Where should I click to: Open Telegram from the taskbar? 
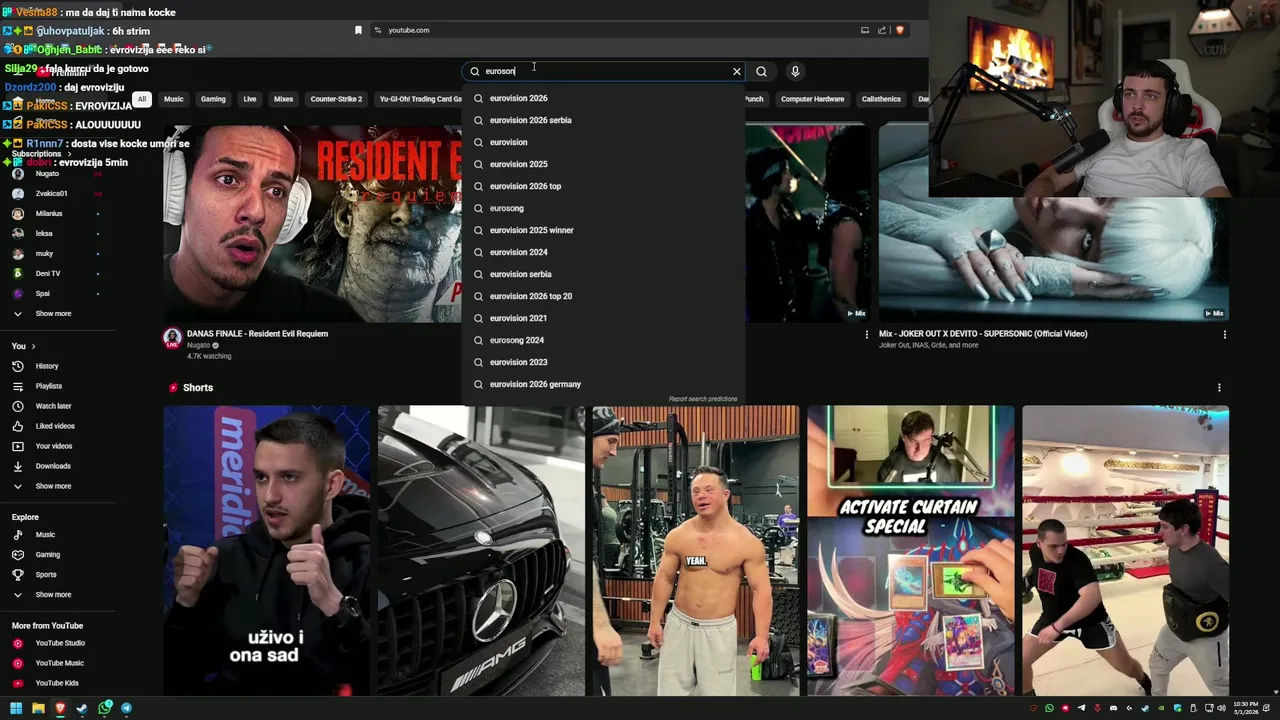126,708
